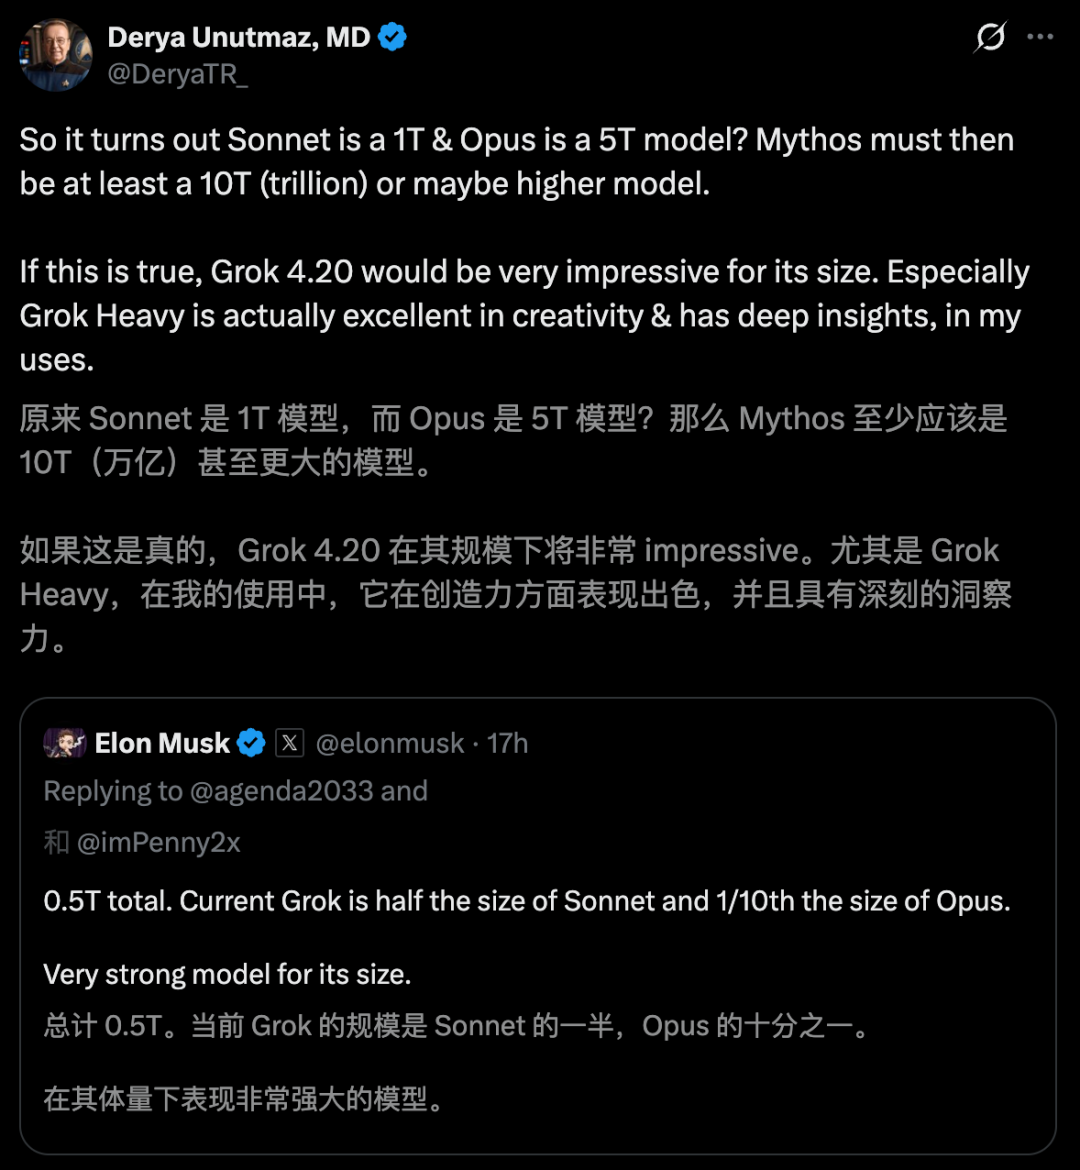Open Grok AI icon on the tweet

(x=990, y=38)
